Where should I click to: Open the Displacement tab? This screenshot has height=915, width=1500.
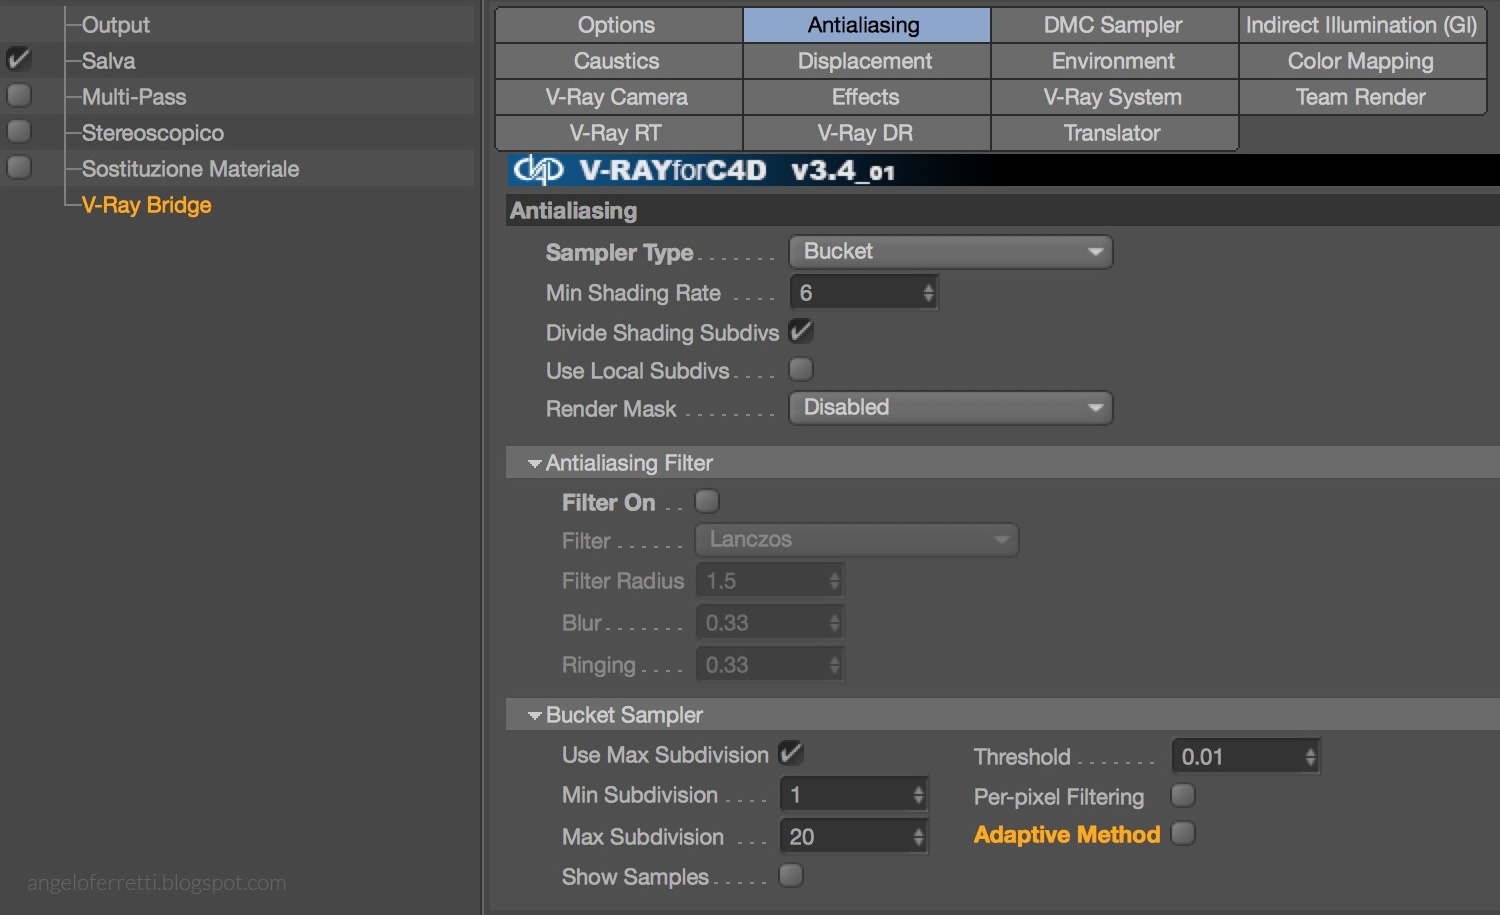[866, 61]
